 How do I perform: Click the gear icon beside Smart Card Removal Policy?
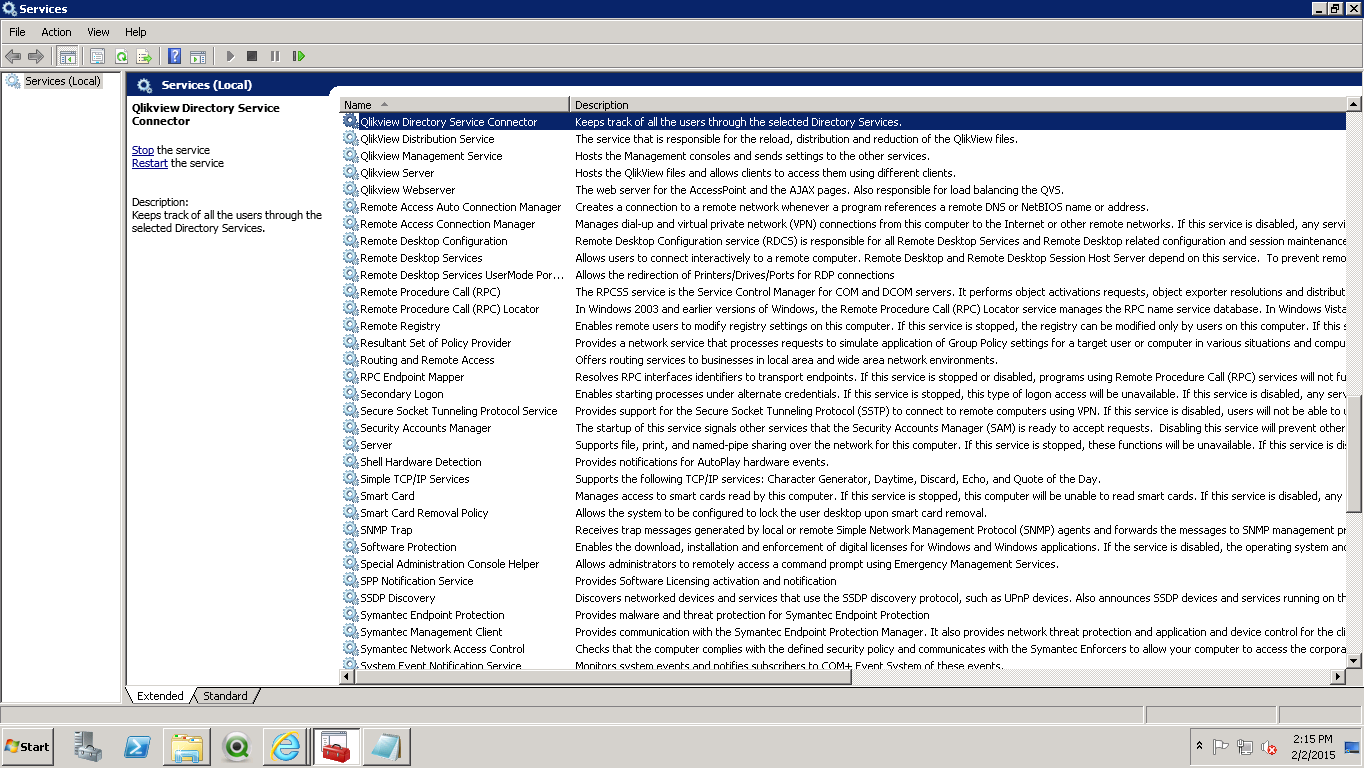350,513
